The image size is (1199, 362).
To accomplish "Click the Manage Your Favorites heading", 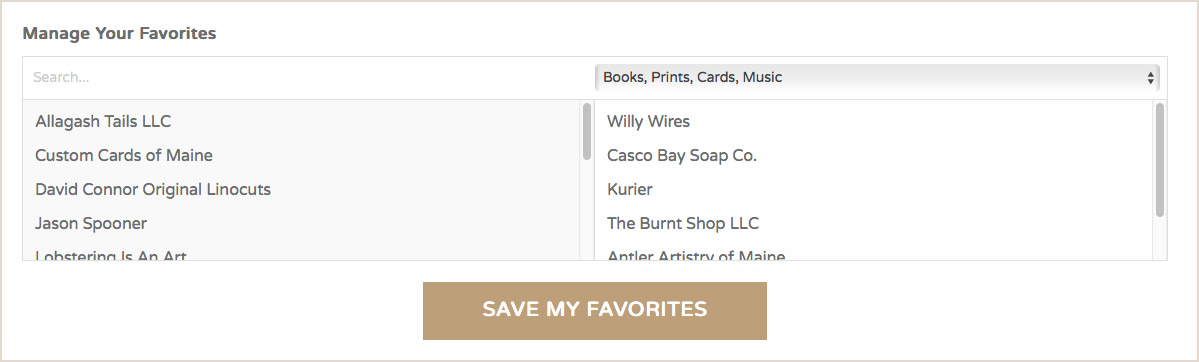I will pyautogui.click(x=119, y=34).
